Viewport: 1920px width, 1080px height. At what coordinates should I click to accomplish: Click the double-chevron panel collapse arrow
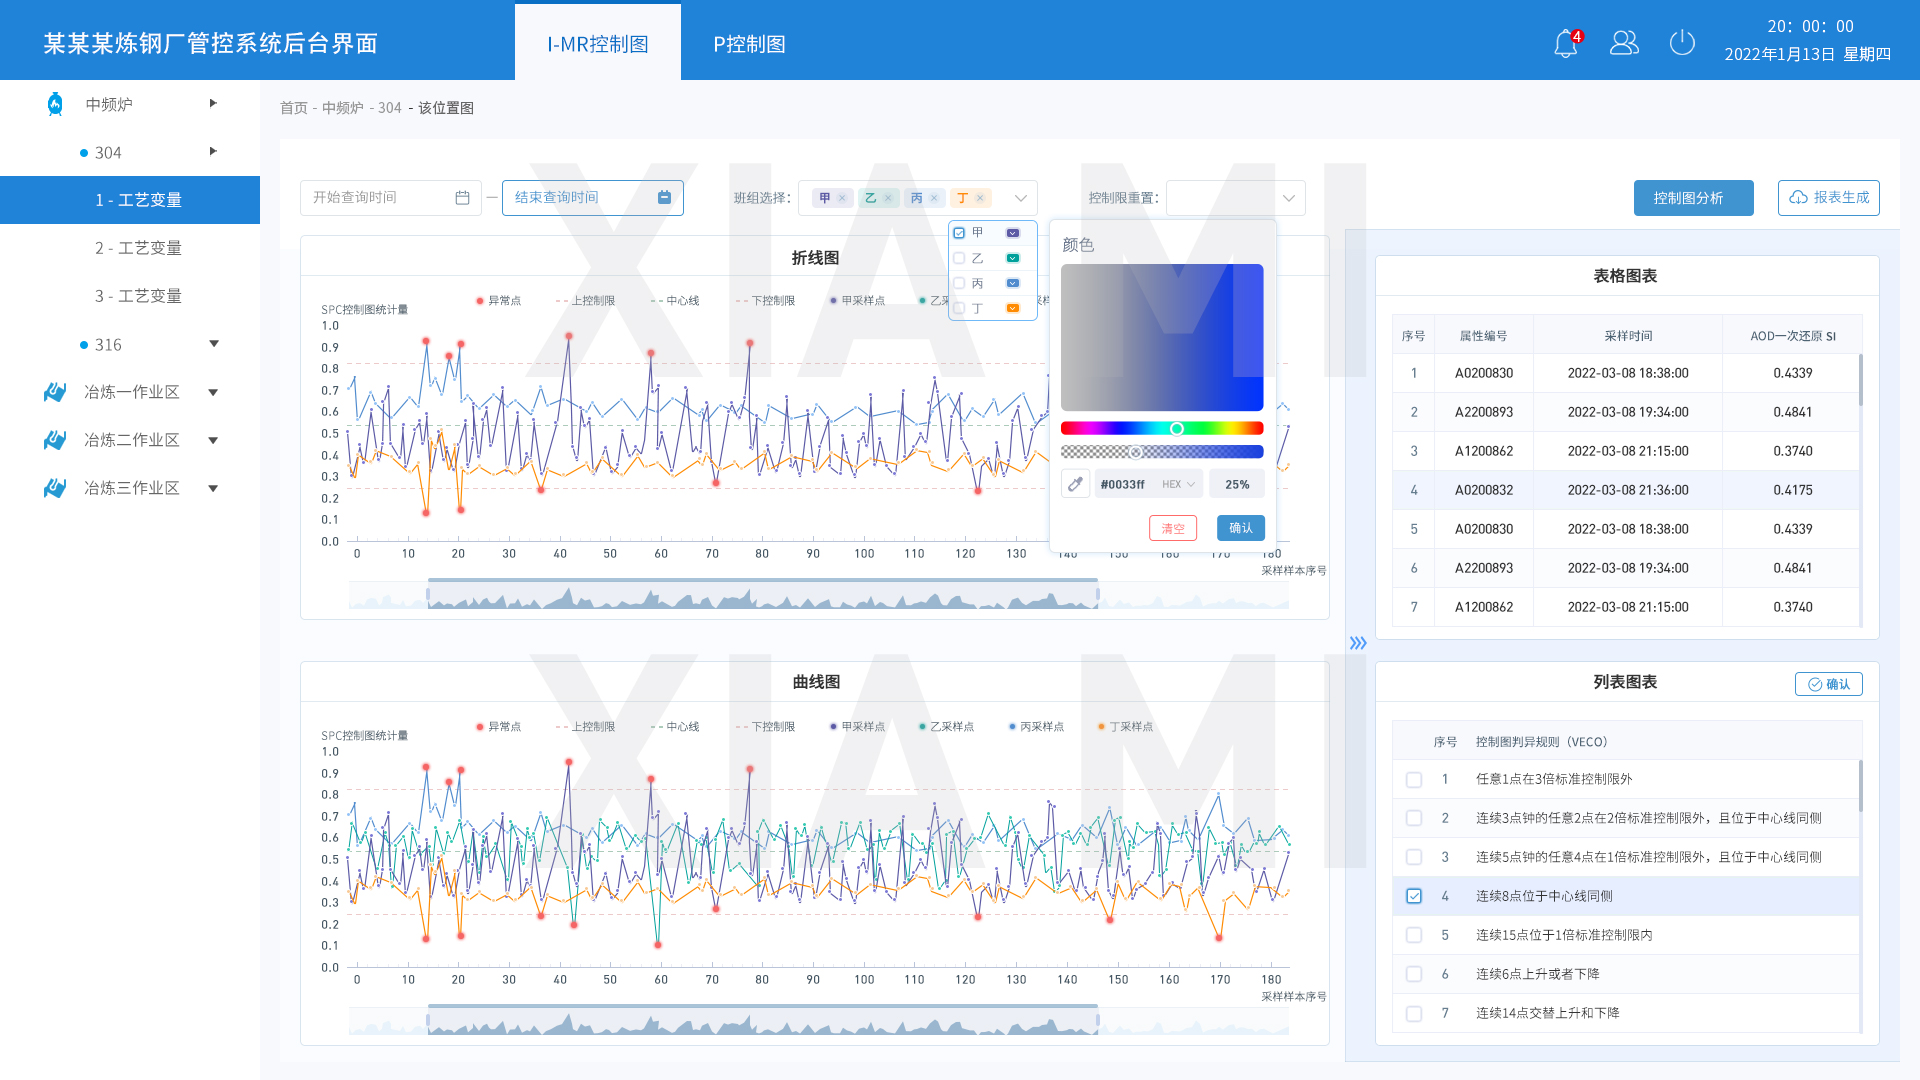pyautogui.click(x=1358, y=643)
